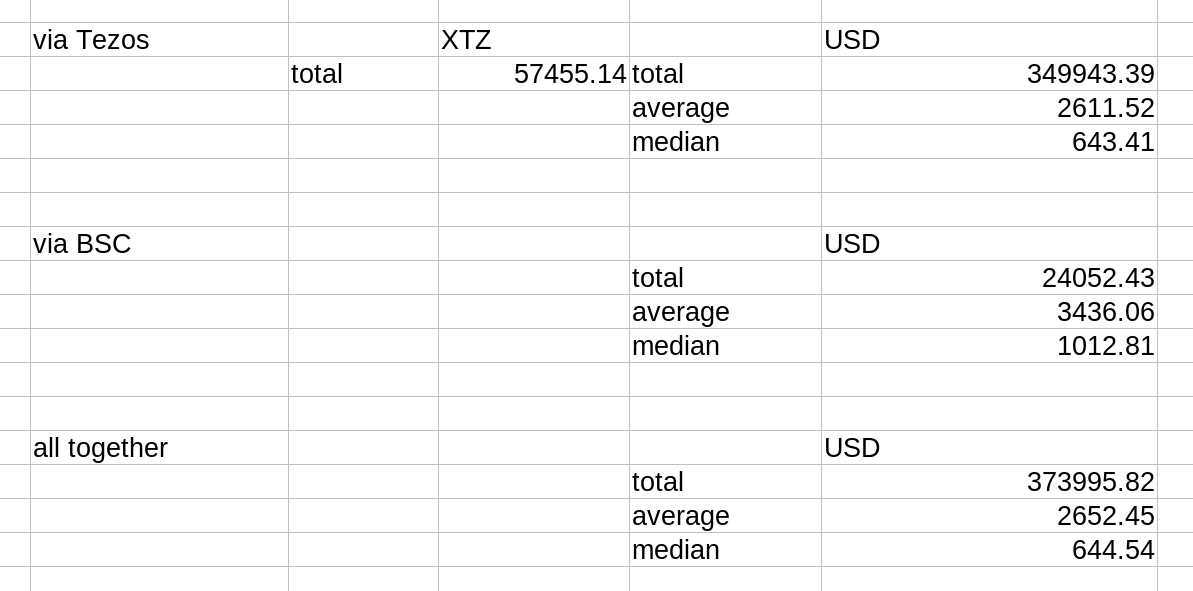Screen dimensions: 1193x591
Task: Click the BSC total value 24052.43
Action: coord(989,278)
